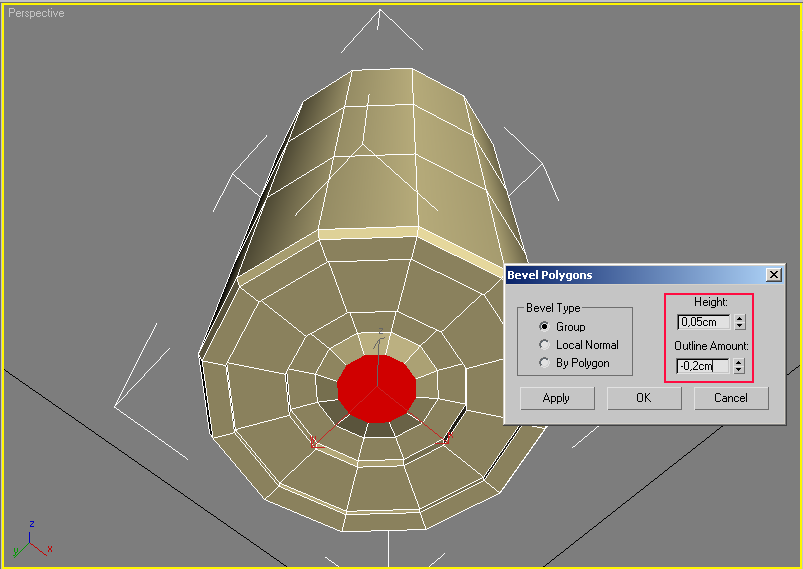
Task: Click the Perspective viewport label
Action: [36, 13]
